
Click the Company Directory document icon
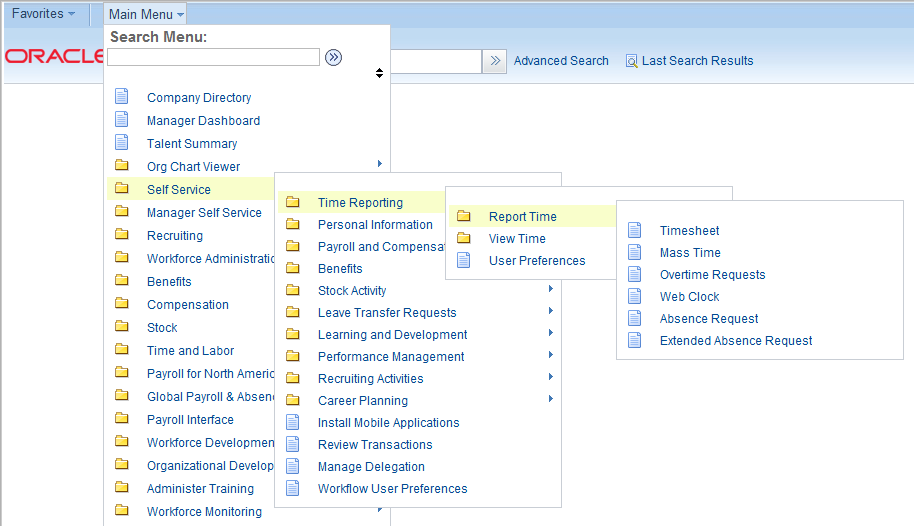tap(122, 96)
